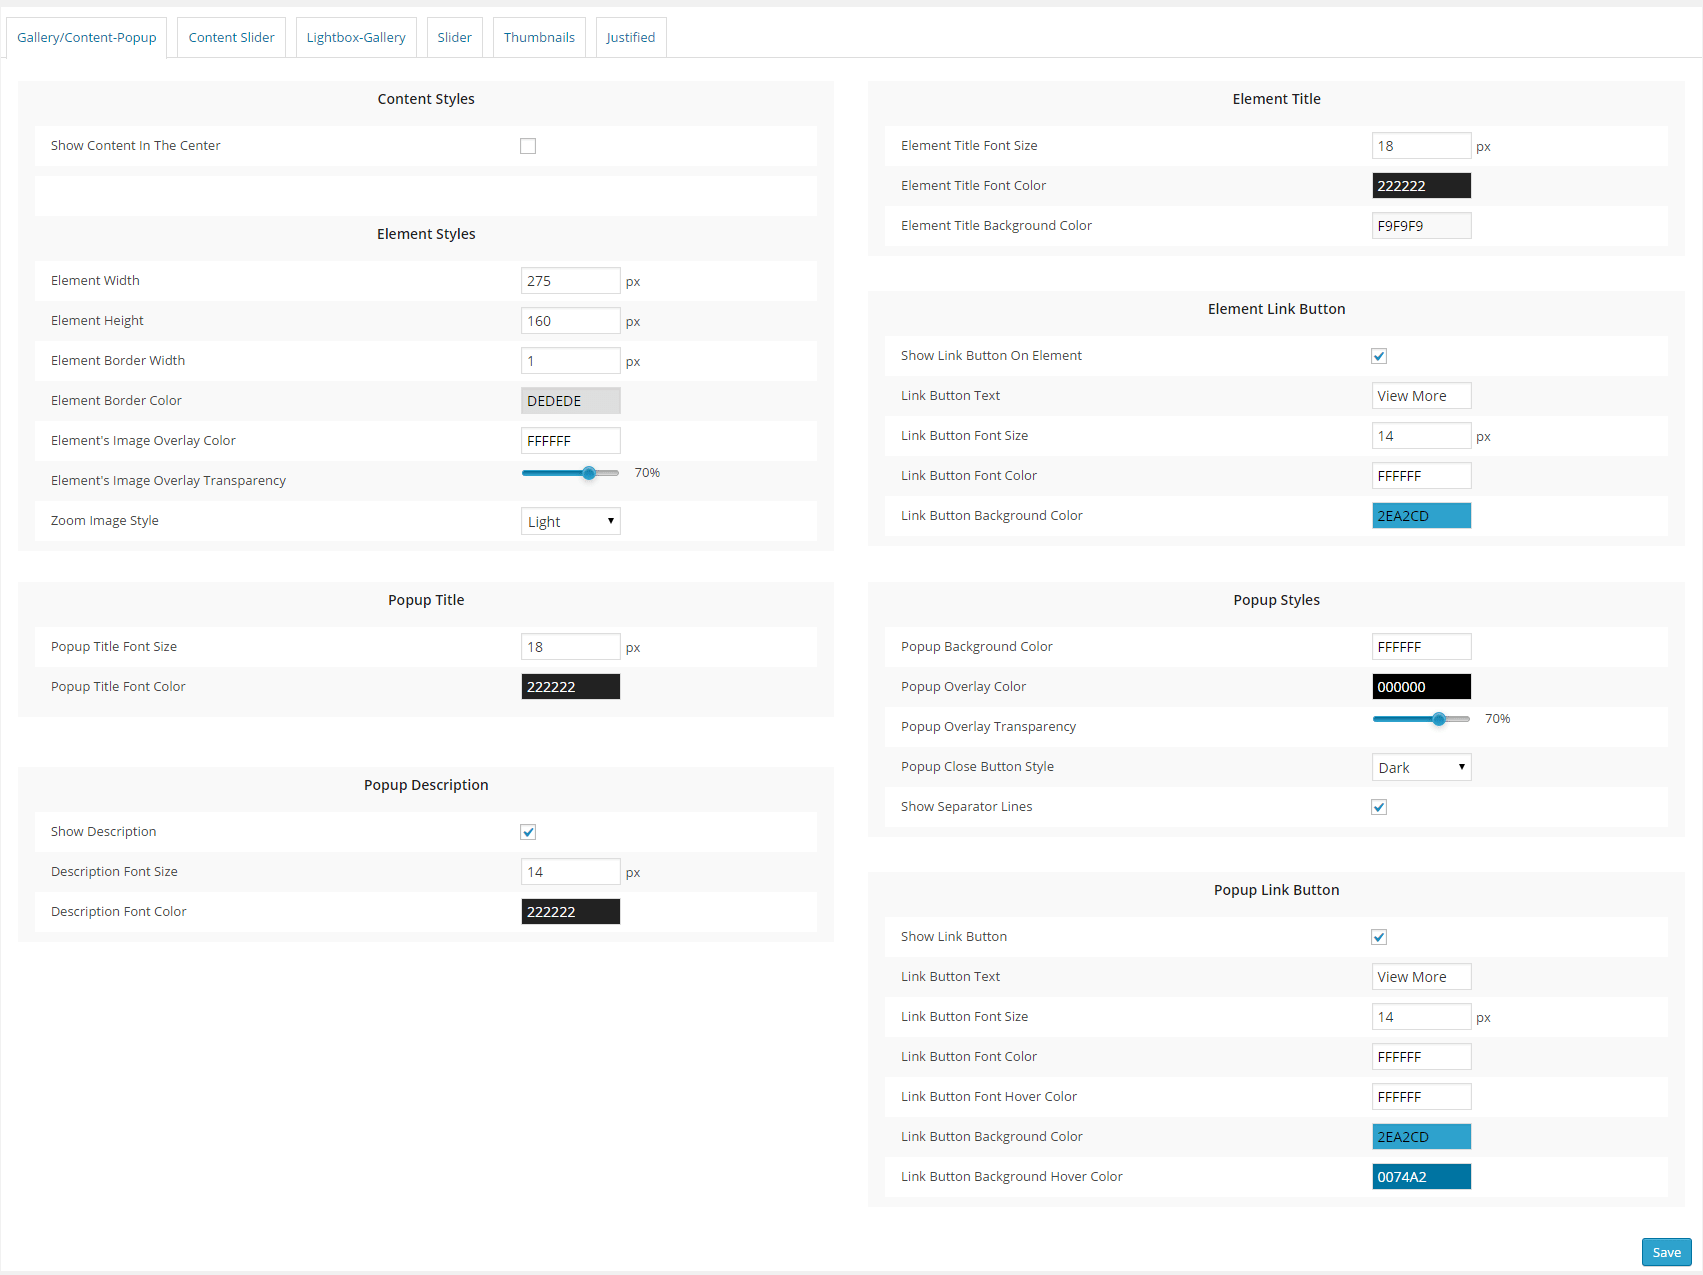
Task: Adjust the Element's Image Overlay Transparency slider
Action: click(589, 473)
